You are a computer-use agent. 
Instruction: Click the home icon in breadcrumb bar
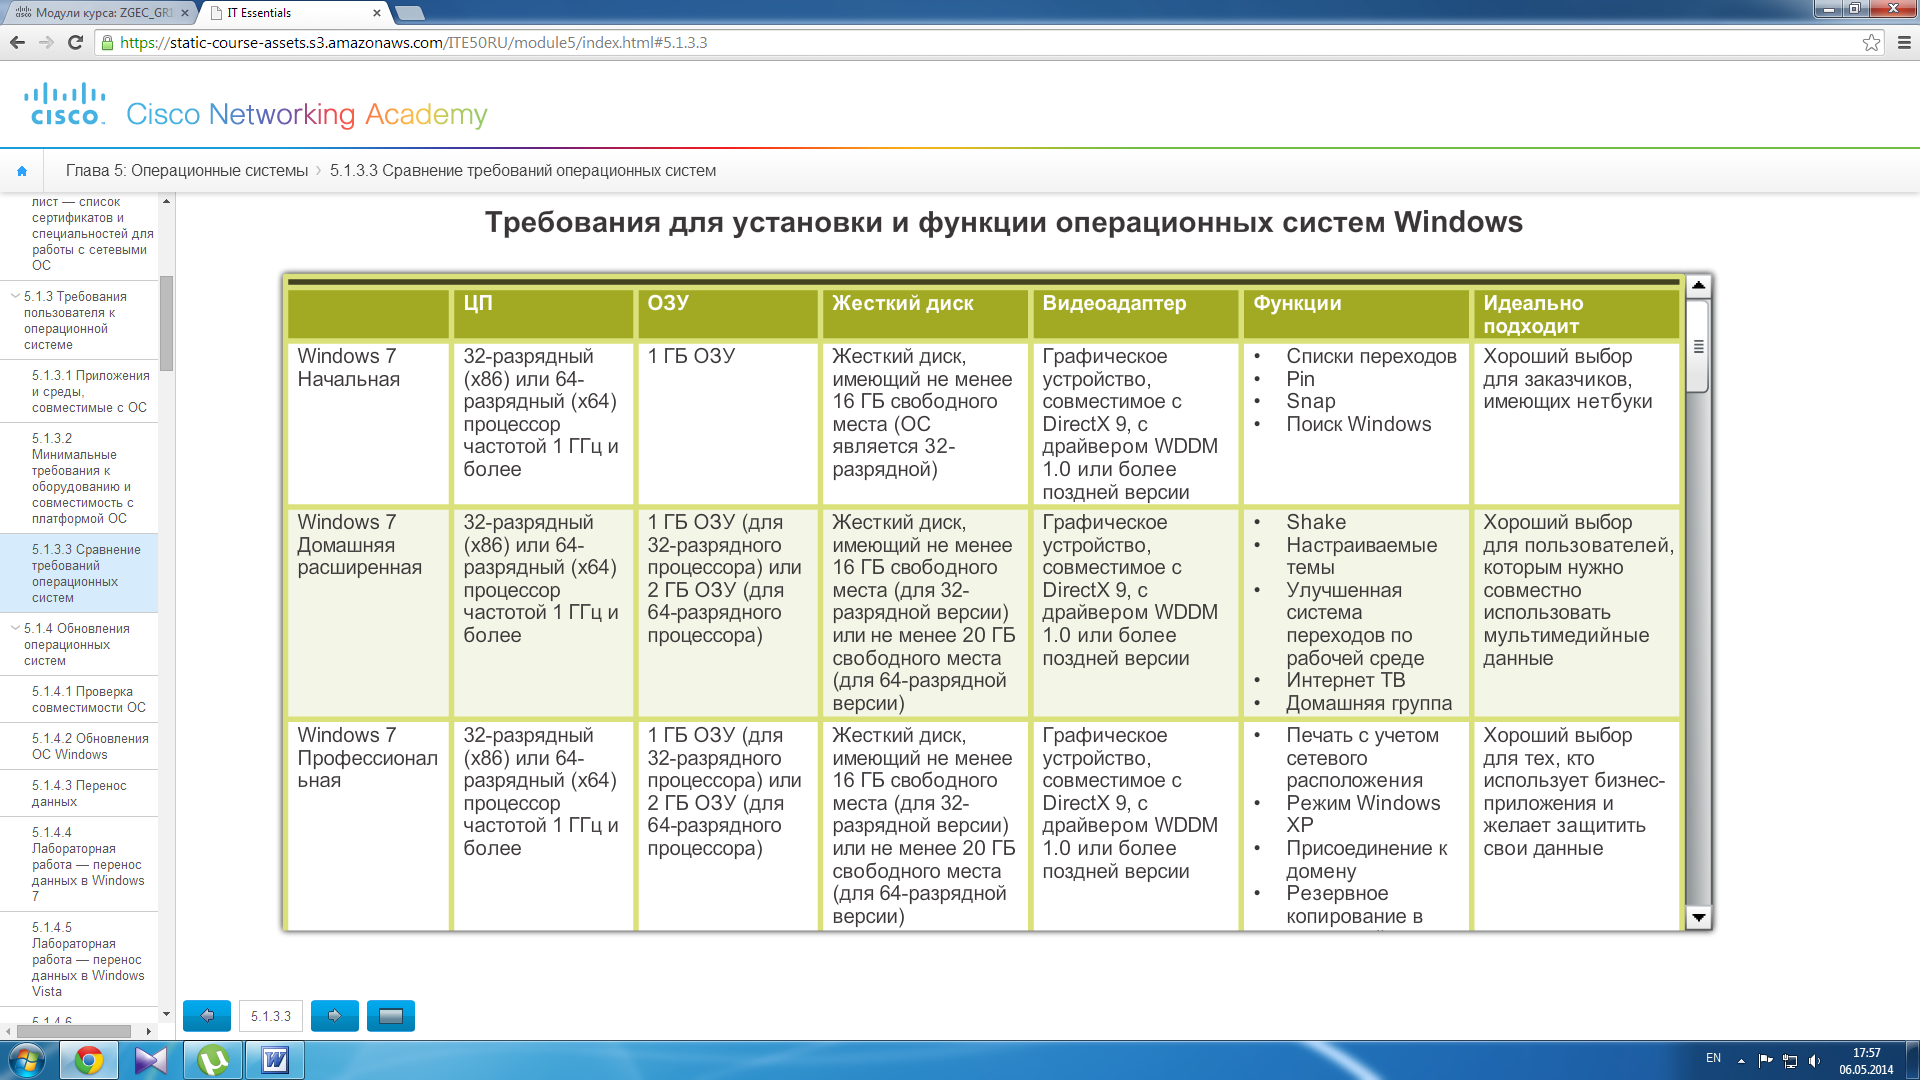pos(22,171)
